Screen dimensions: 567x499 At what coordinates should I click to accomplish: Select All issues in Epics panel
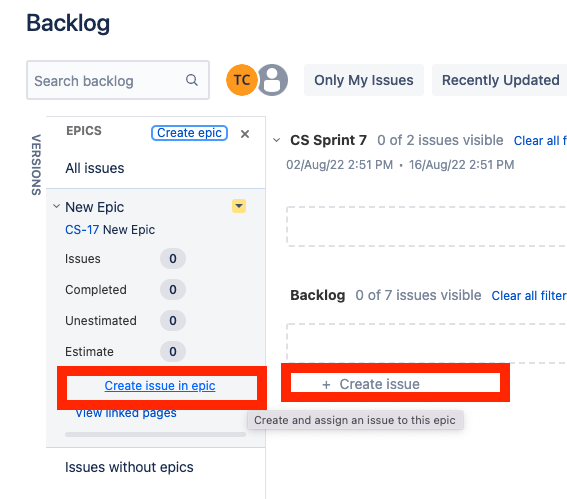(x=95, y=169)
